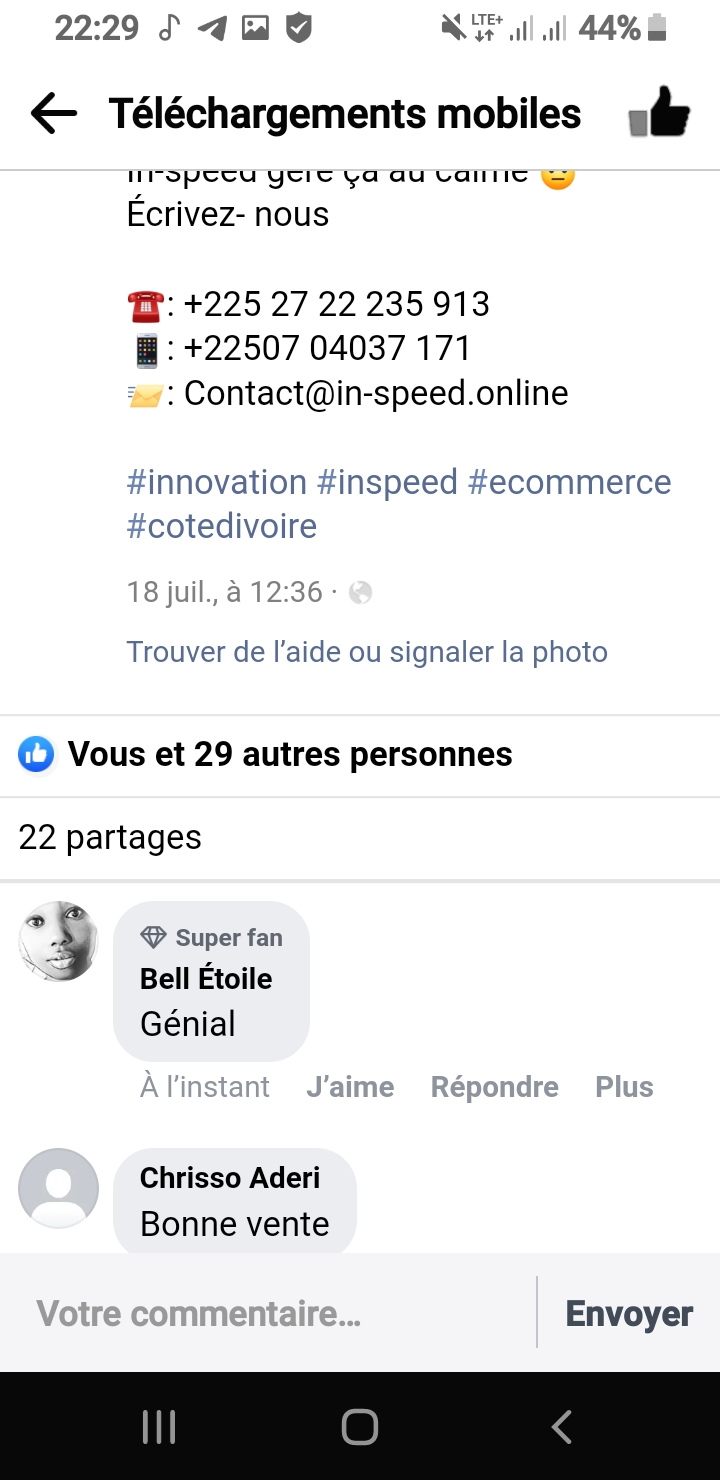Open the blue like reaction icon
Viewport: 720px width, 1480px height.
click(36, 755)
